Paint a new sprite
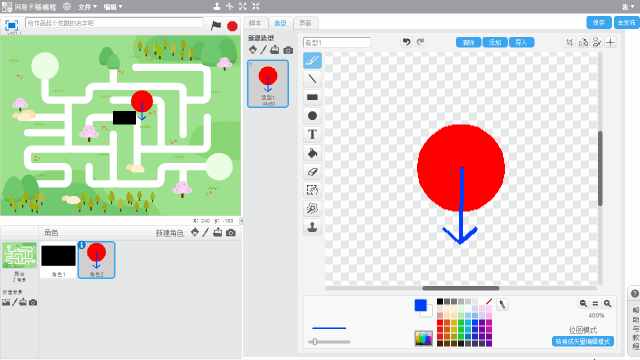Screen dimensions: 640x360 tap(206, 232)
